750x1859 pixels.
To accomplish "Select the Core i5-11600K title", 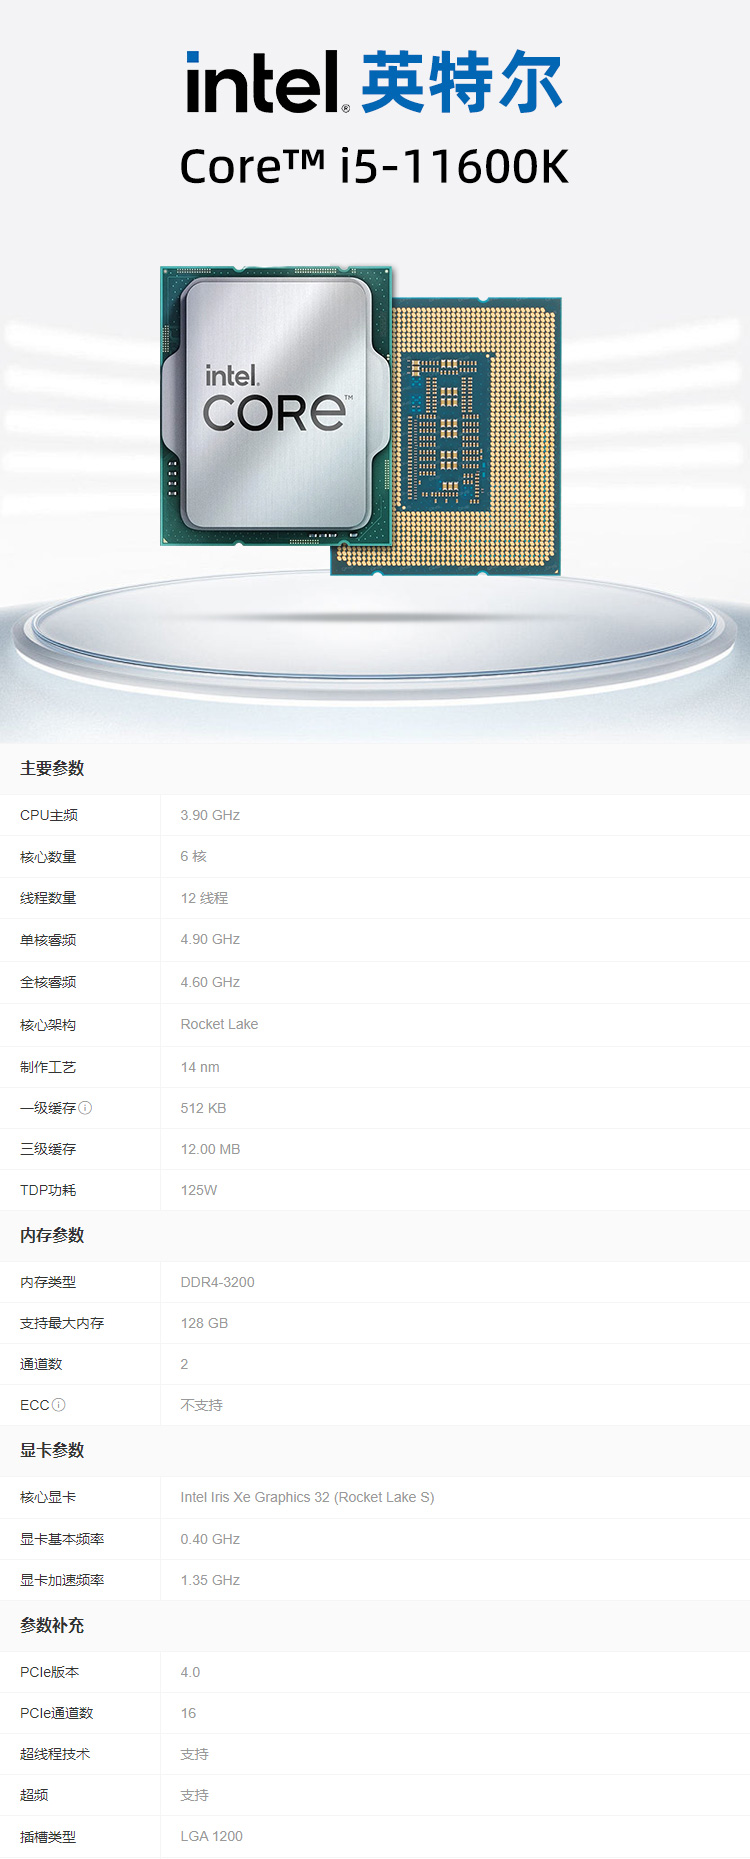I will 374,167.
